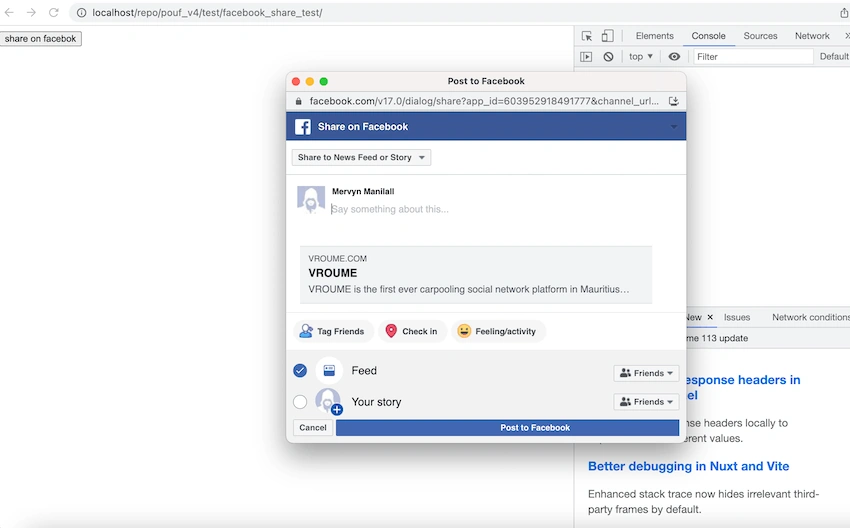The width and height of the screenshot is (850, 528).
Task: Select the Your story radio option
Action: click(x=300, y=402)
